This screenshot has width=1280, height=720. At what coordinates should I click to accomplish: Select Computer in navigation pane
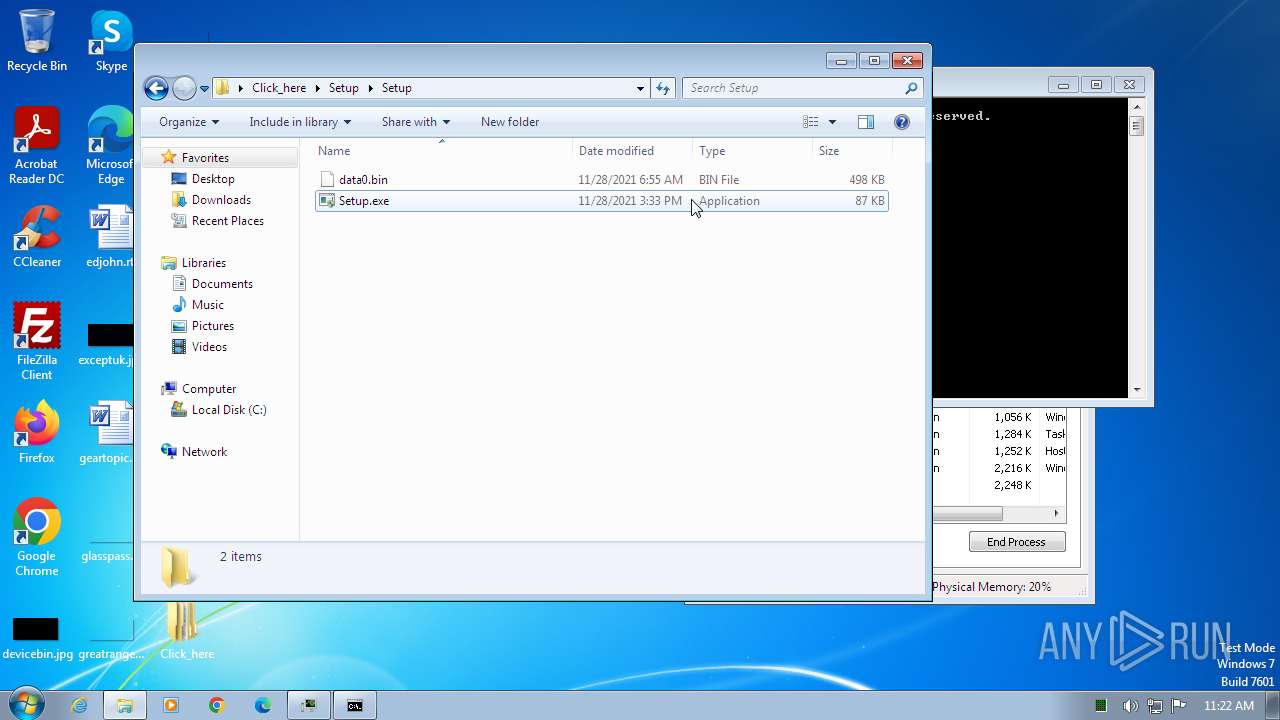point(209,389)
